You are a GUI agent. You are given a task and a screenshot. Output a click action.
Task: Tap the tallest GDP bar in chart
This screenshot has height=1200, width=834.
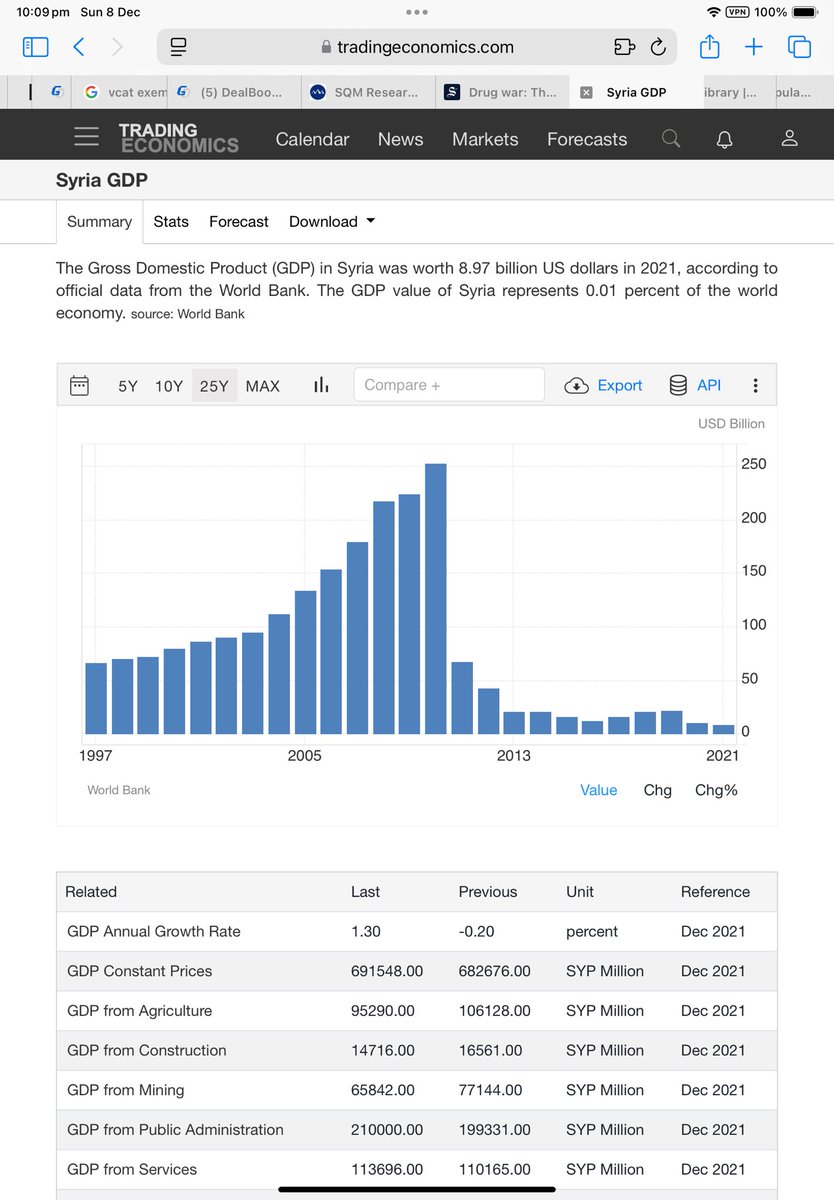[x=436, y=599]
